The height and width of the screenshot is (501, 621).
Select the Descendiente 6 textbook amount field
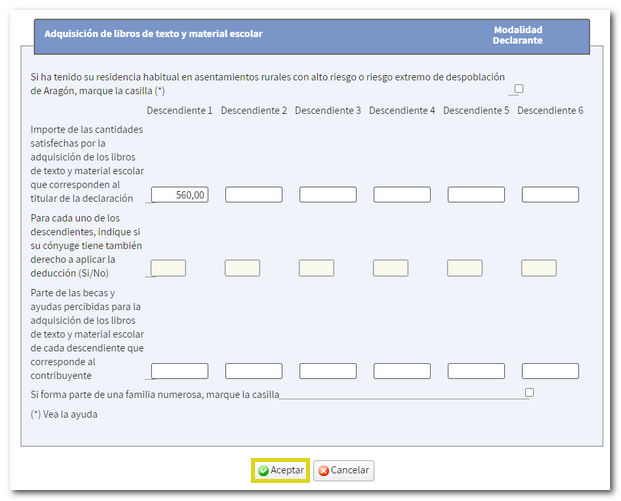(x=550, y=195)
